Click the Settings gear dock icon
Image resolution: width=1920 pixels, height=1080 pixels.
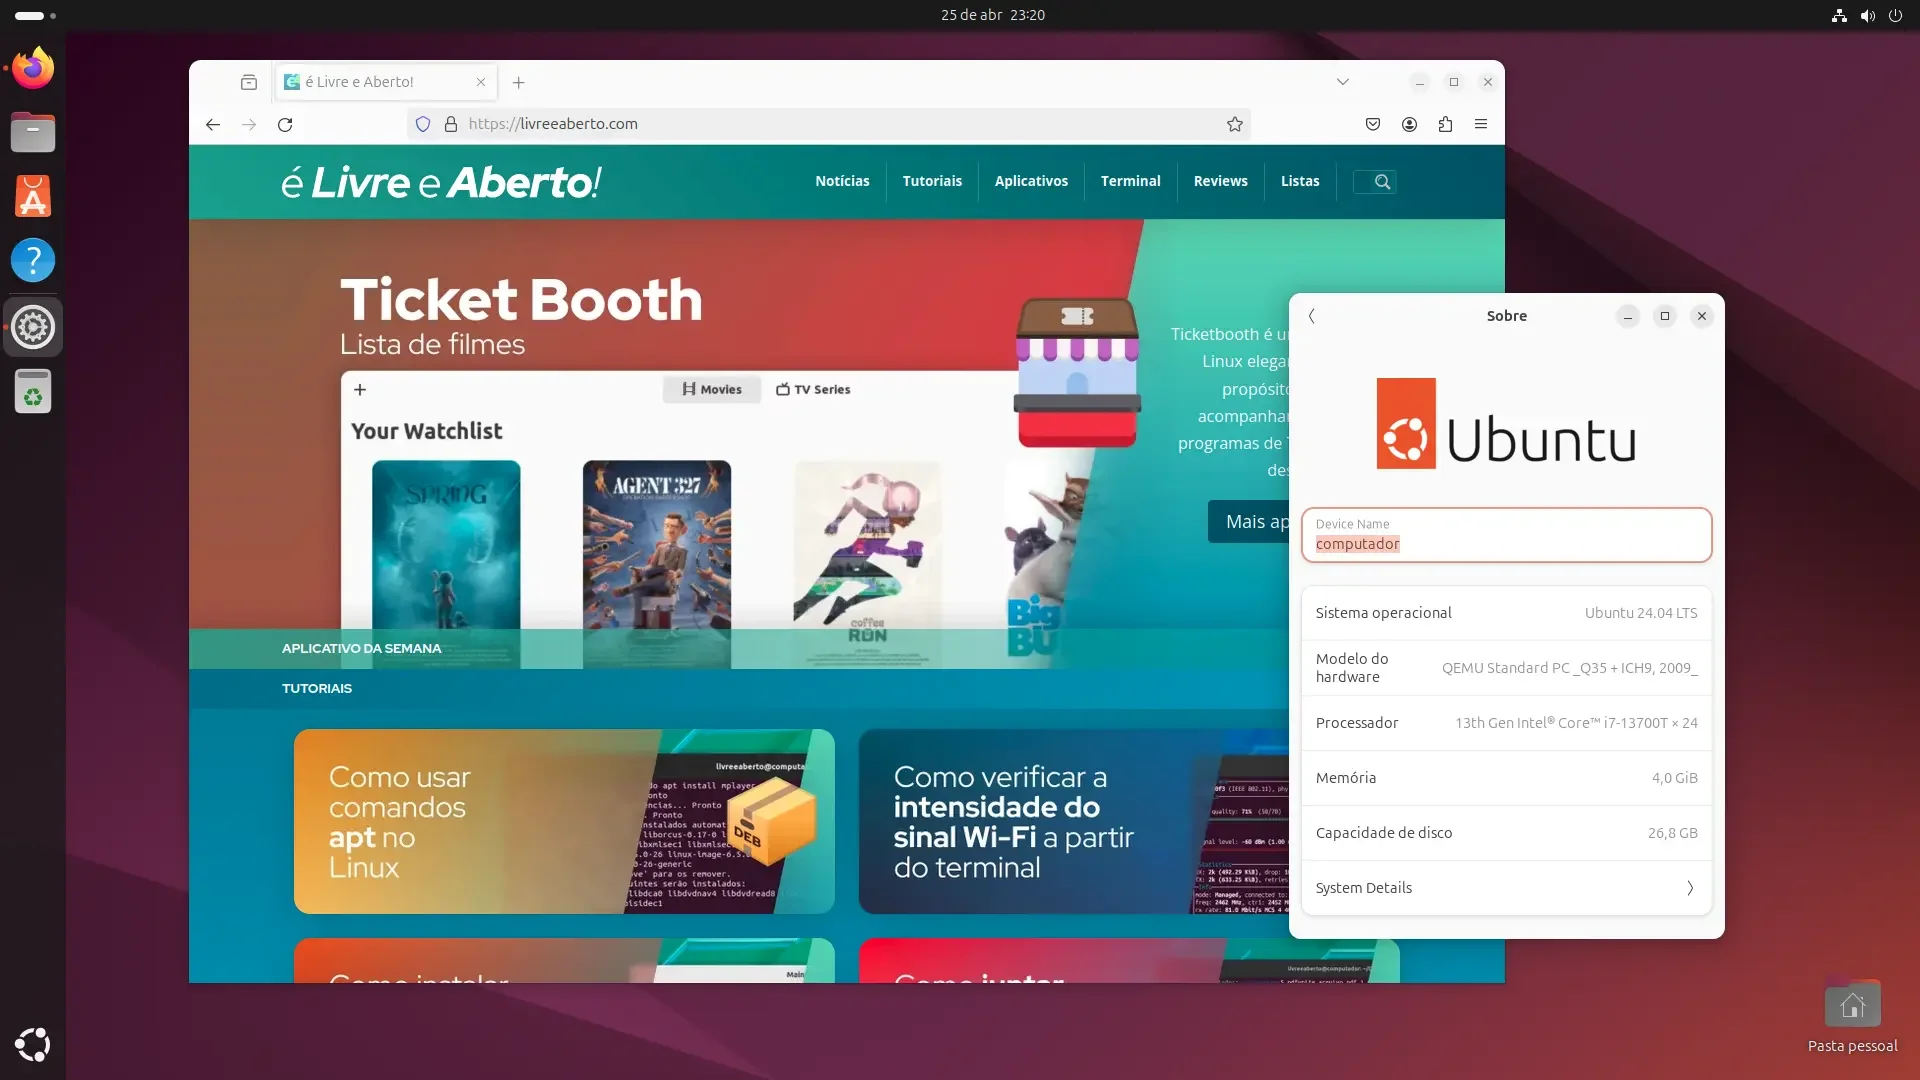[x=33, y=327]
